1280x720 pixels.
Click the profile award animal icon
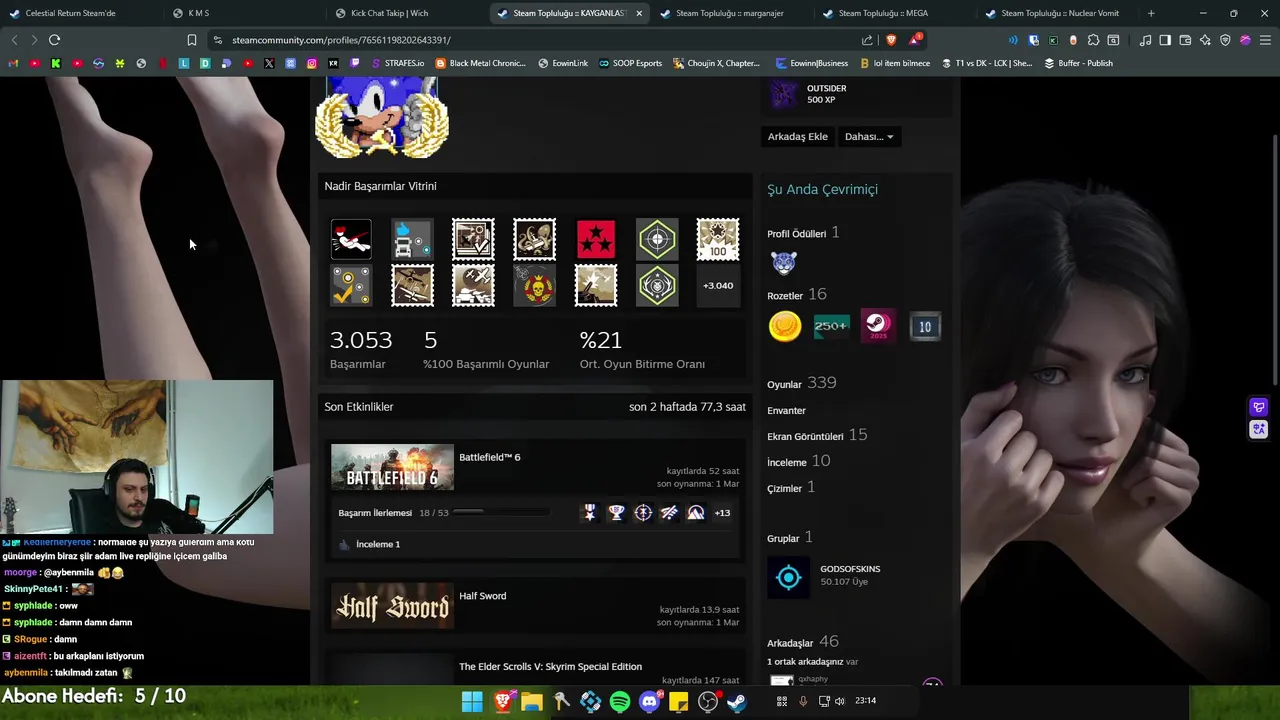(x=784, y=263)
